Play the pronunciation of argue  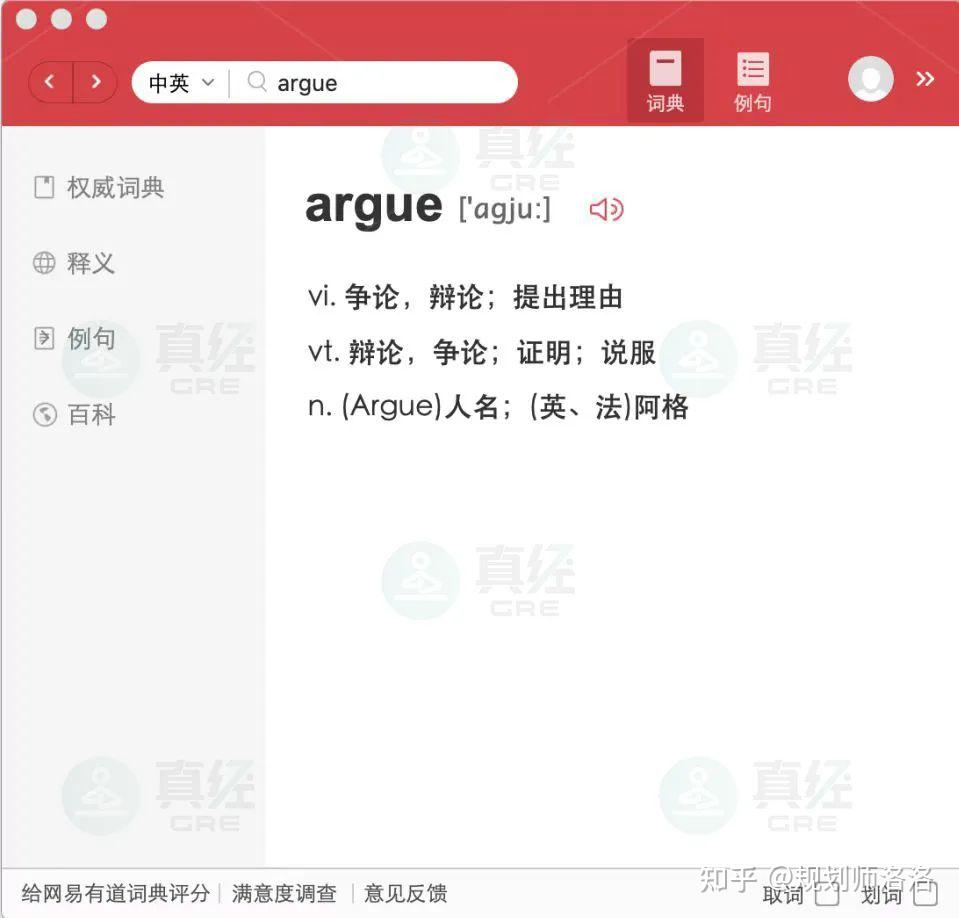click(606, 208)
